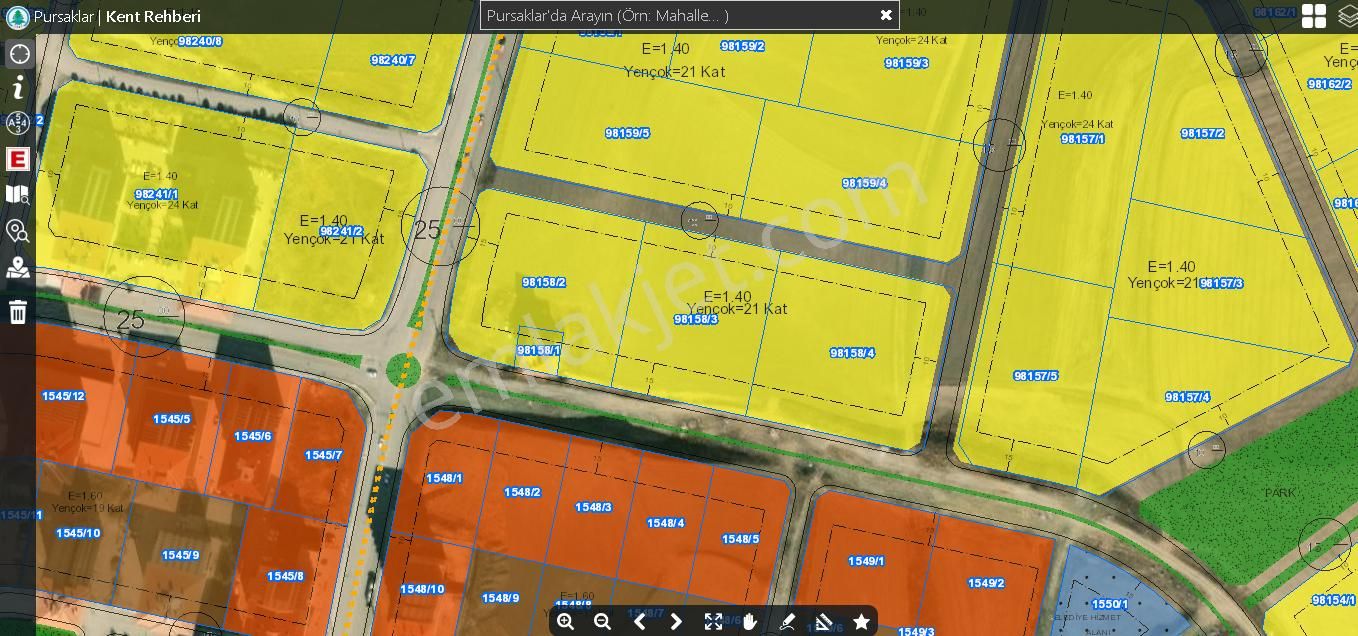
Task: Go to previous map view arrow
Action: click(x=640, y=622)
